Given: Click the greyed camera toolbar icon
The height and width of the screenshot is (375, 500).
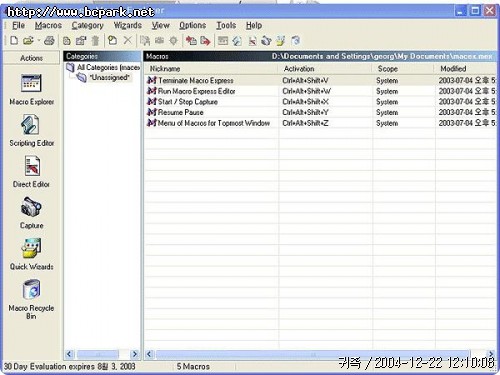Looking at the screenshot, I should tap(159, 41).
